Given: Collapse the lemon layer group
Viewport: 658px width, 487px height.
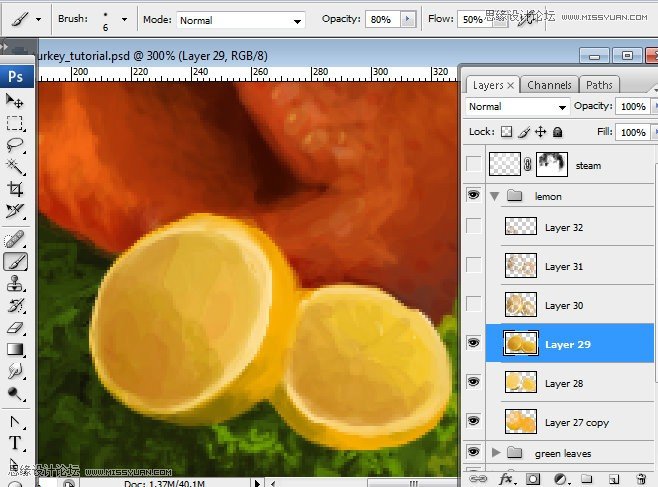Looking at the screenshot, I should point(495,196).
